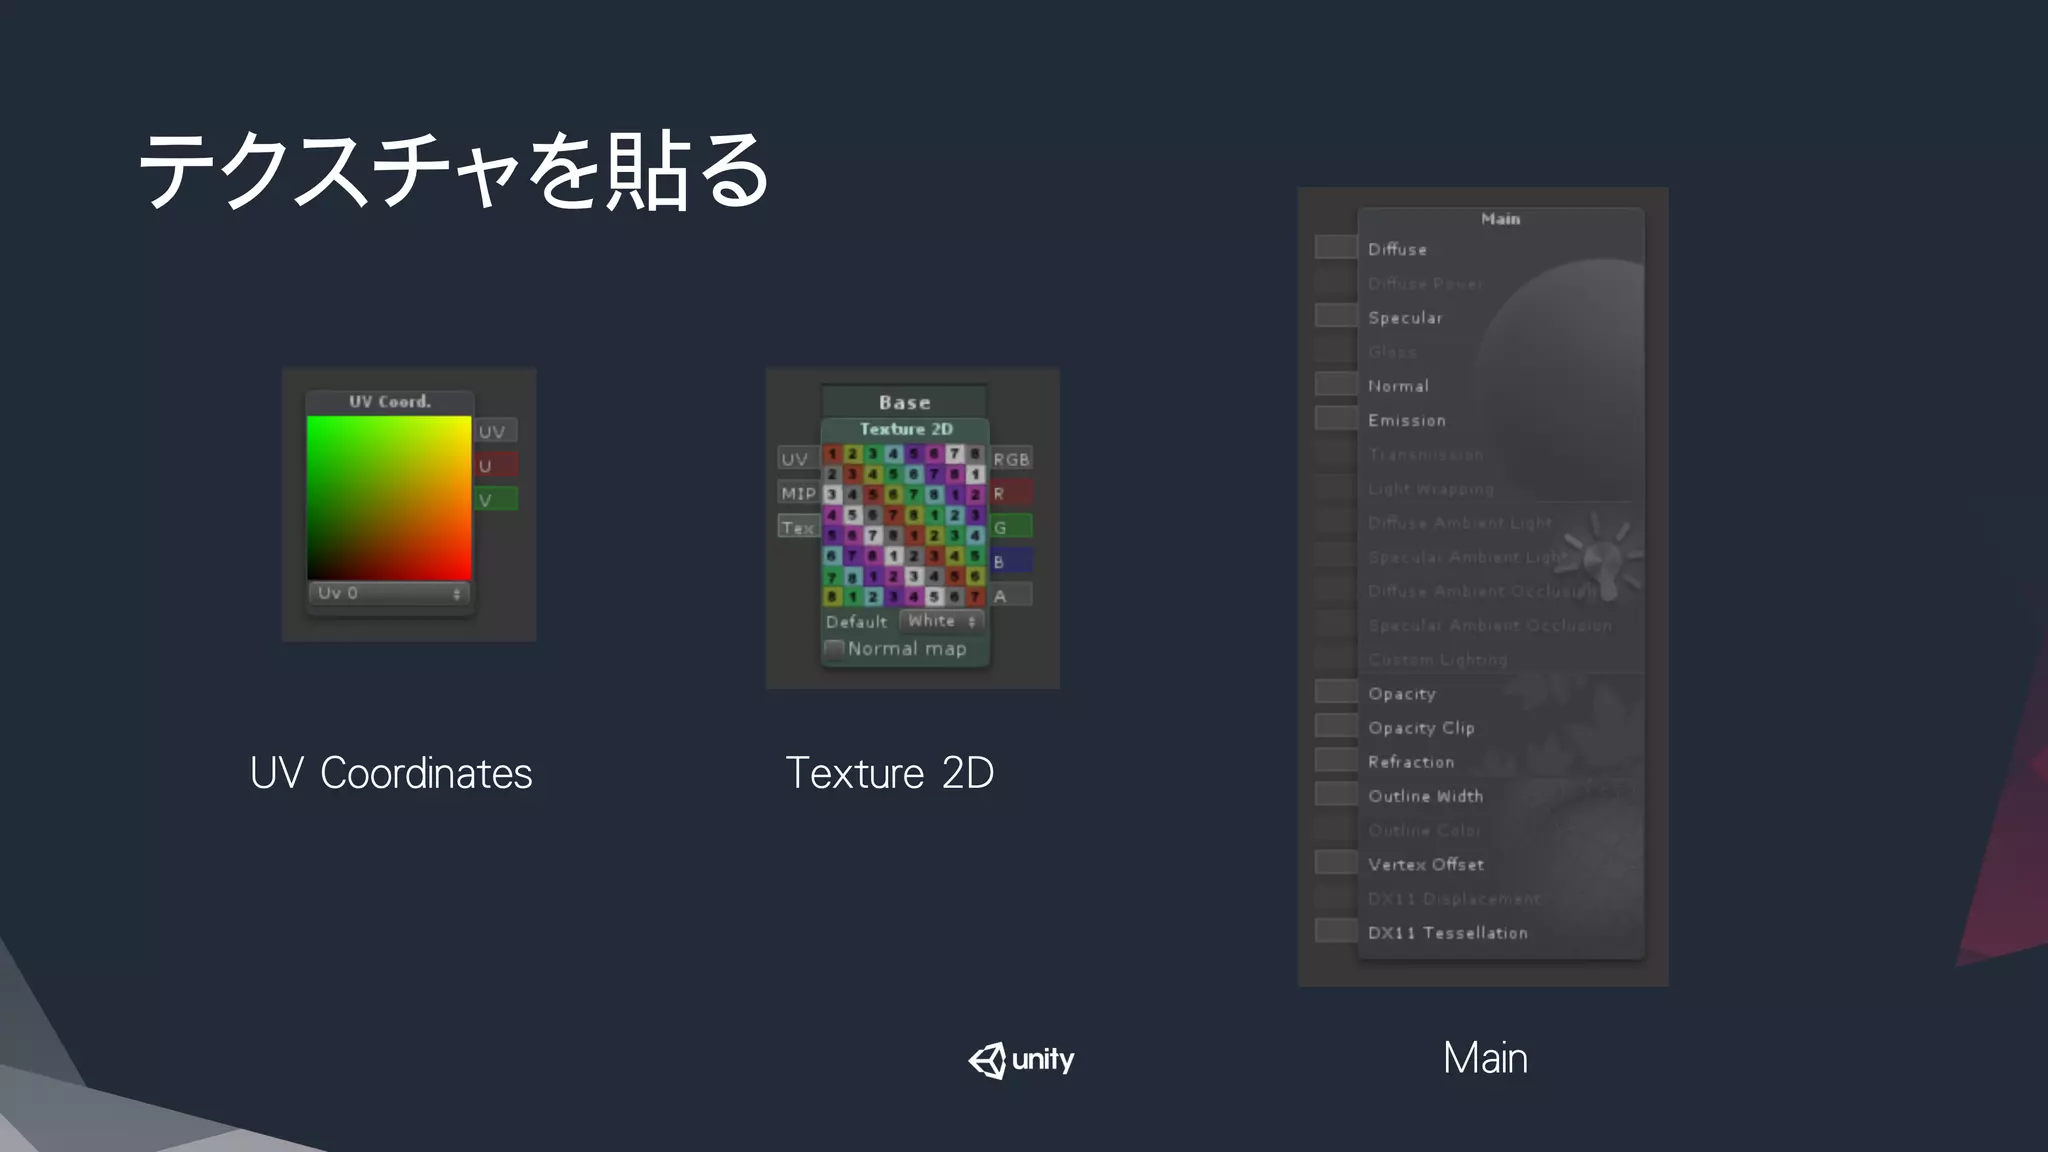The height and width of the screenshot is (1152, 2048).
Task: Click the Opacity input slot on Main
Action: tap(1336, 691)
